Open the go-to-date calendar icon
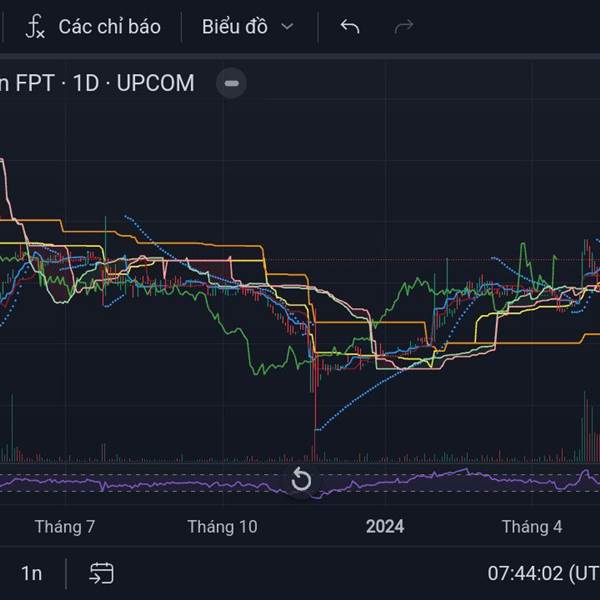The width and height of the screenshot is (600, 600). (x=101, y=573)
